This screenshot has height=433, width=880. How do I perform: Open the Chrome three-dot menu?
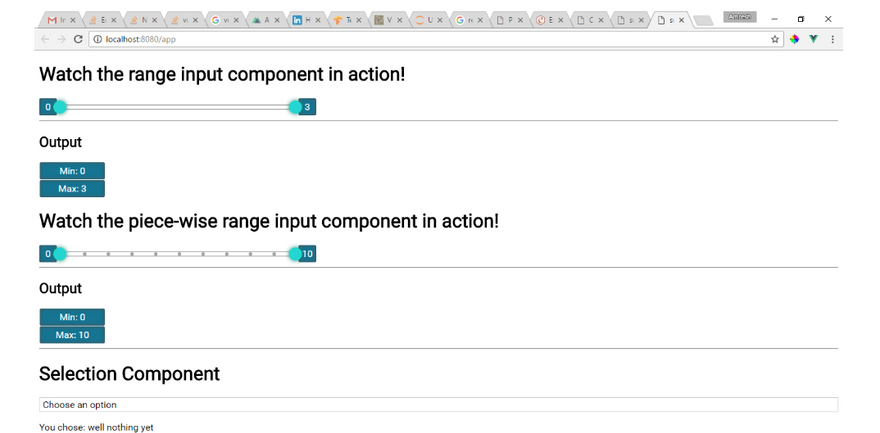coord(832,39)
